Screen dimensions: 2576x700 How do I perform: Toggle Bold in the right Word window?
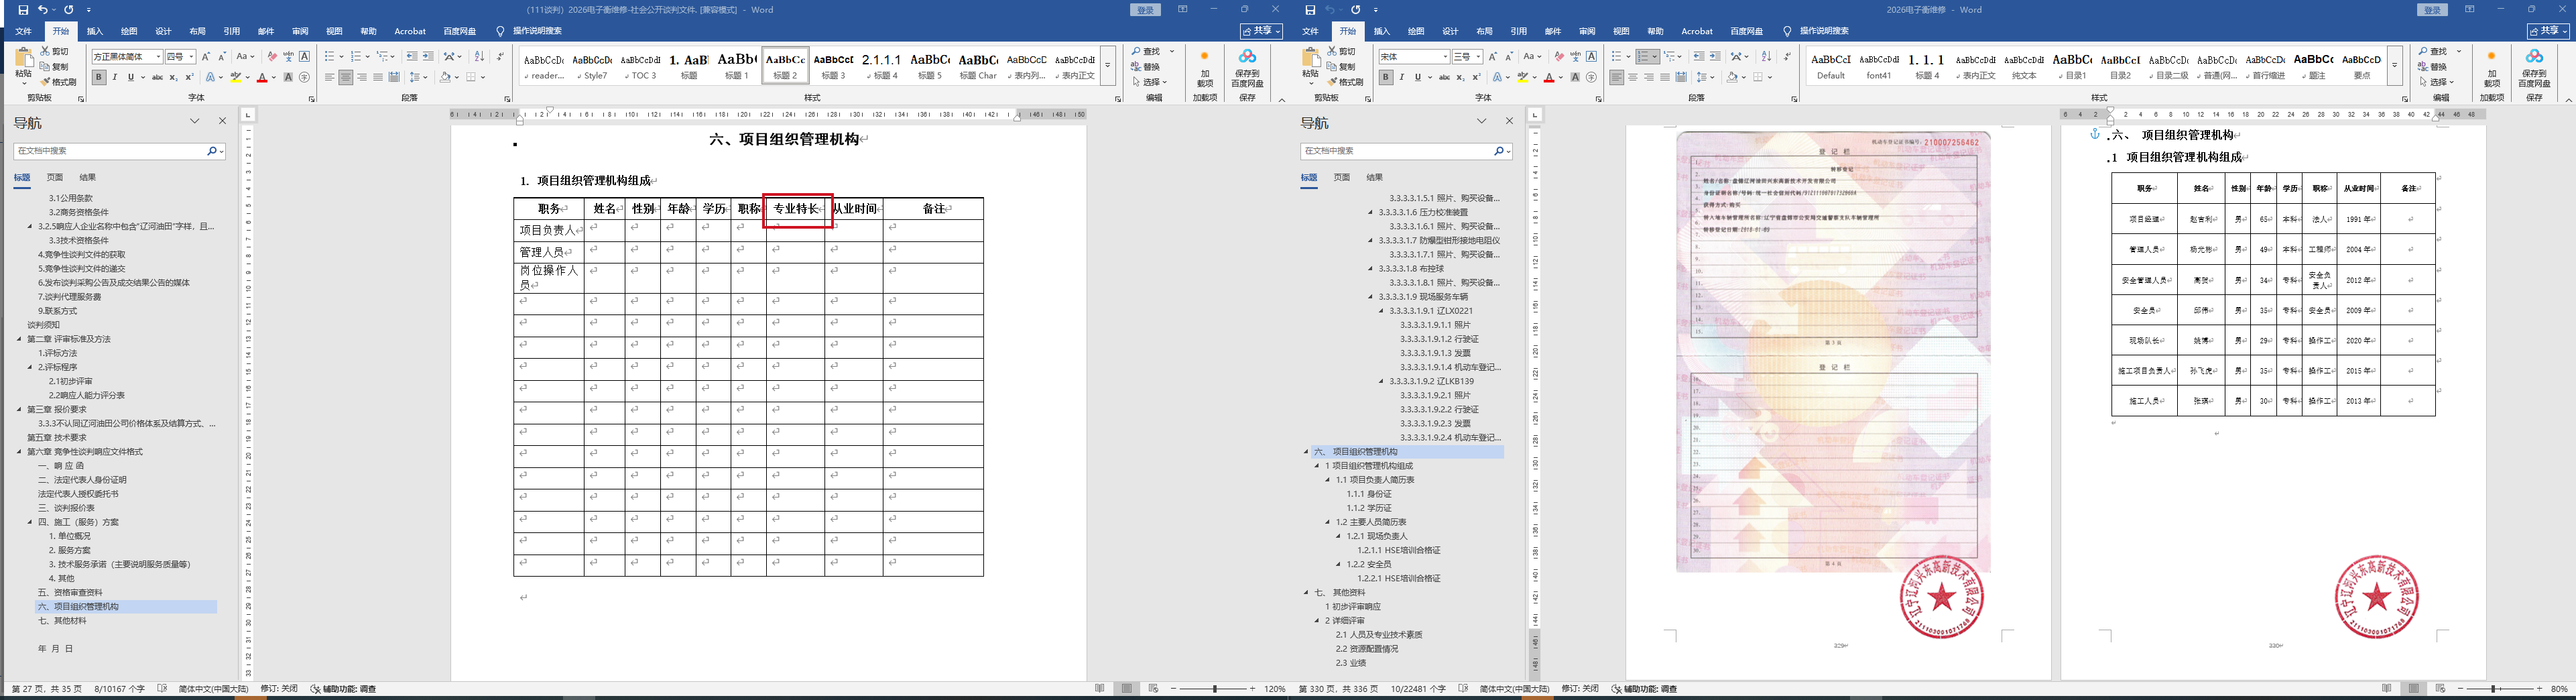point(1386,77)
